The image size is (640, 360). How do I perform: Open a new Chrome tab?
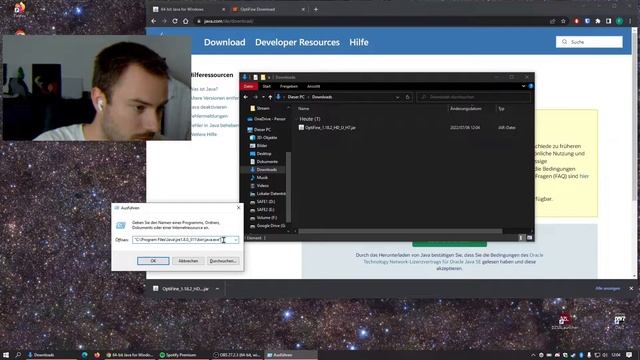[x=316, y=9]
